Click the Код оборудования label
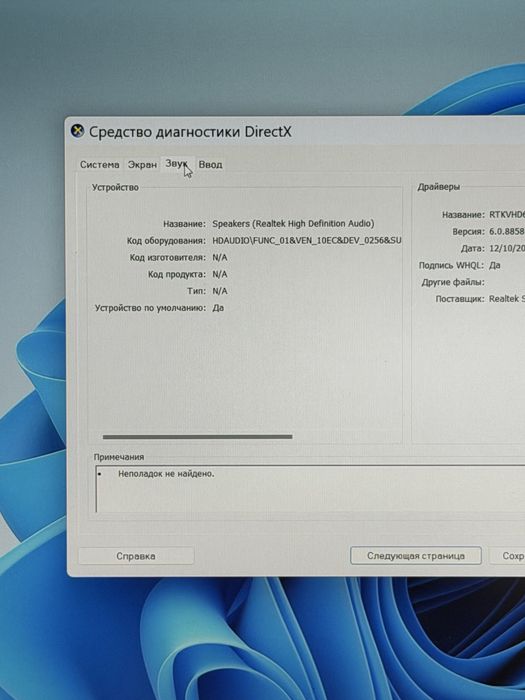Screen dimensions: 525x700 point(166,241)
